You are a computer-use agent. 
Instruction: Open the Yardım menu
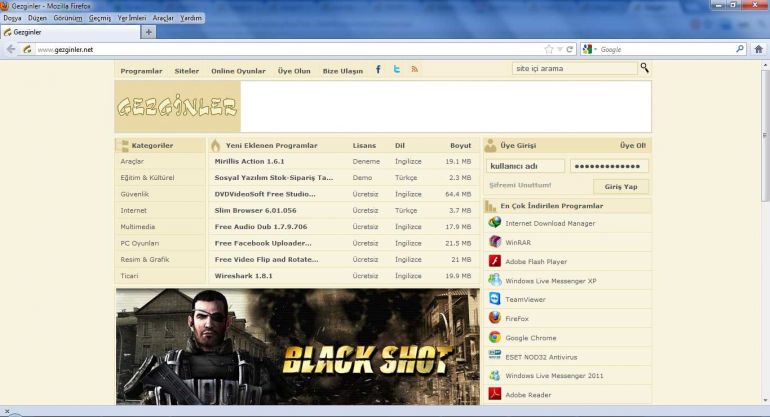[191, 18]
